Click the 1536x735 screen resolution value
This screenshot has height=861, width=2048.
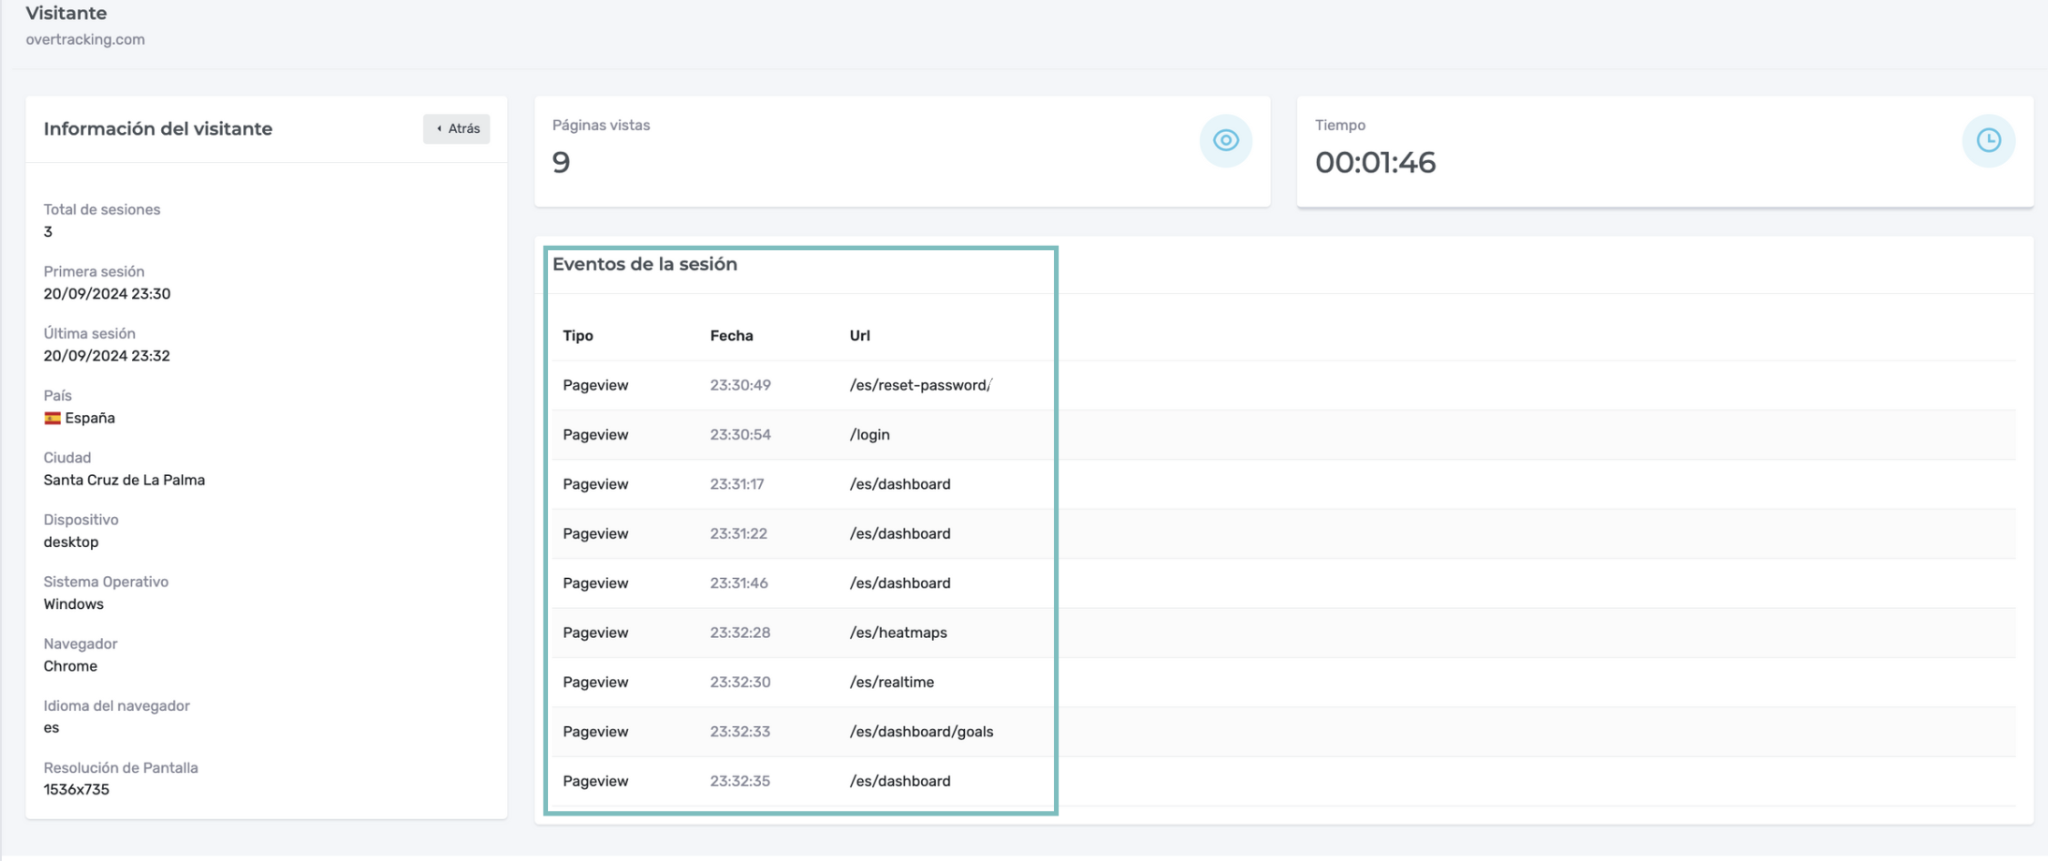point(77,790)
